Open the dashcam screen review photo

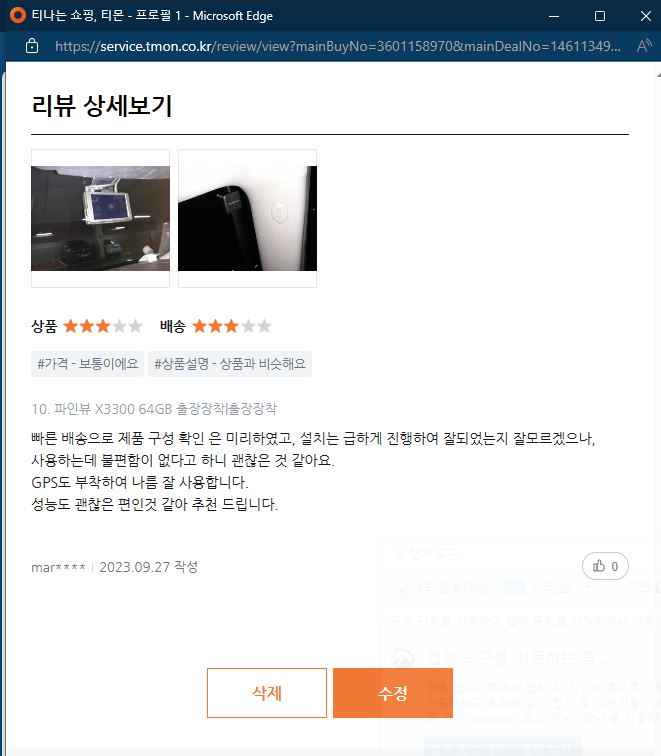coord(100,218)
